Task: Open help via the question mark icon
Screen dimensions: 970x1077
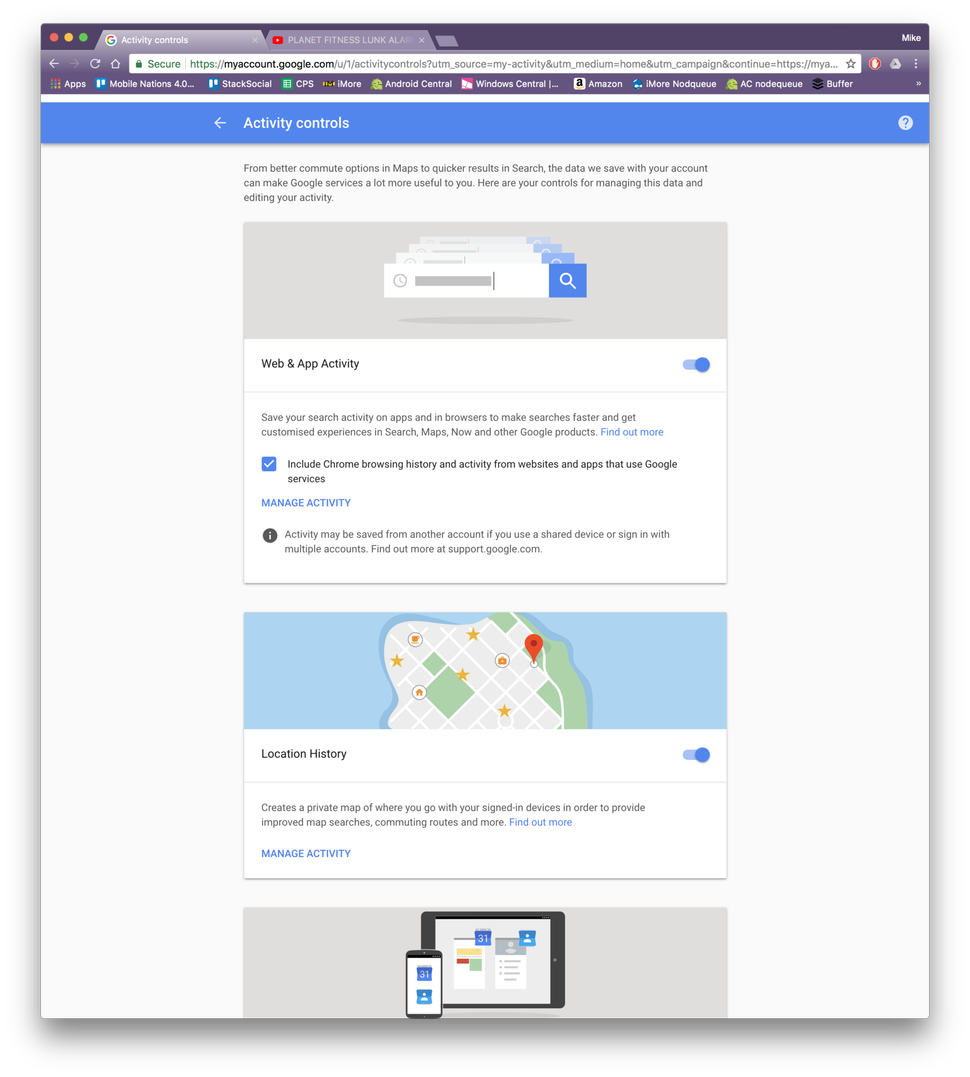Action: pyautogui.click(x=905, y=123)
